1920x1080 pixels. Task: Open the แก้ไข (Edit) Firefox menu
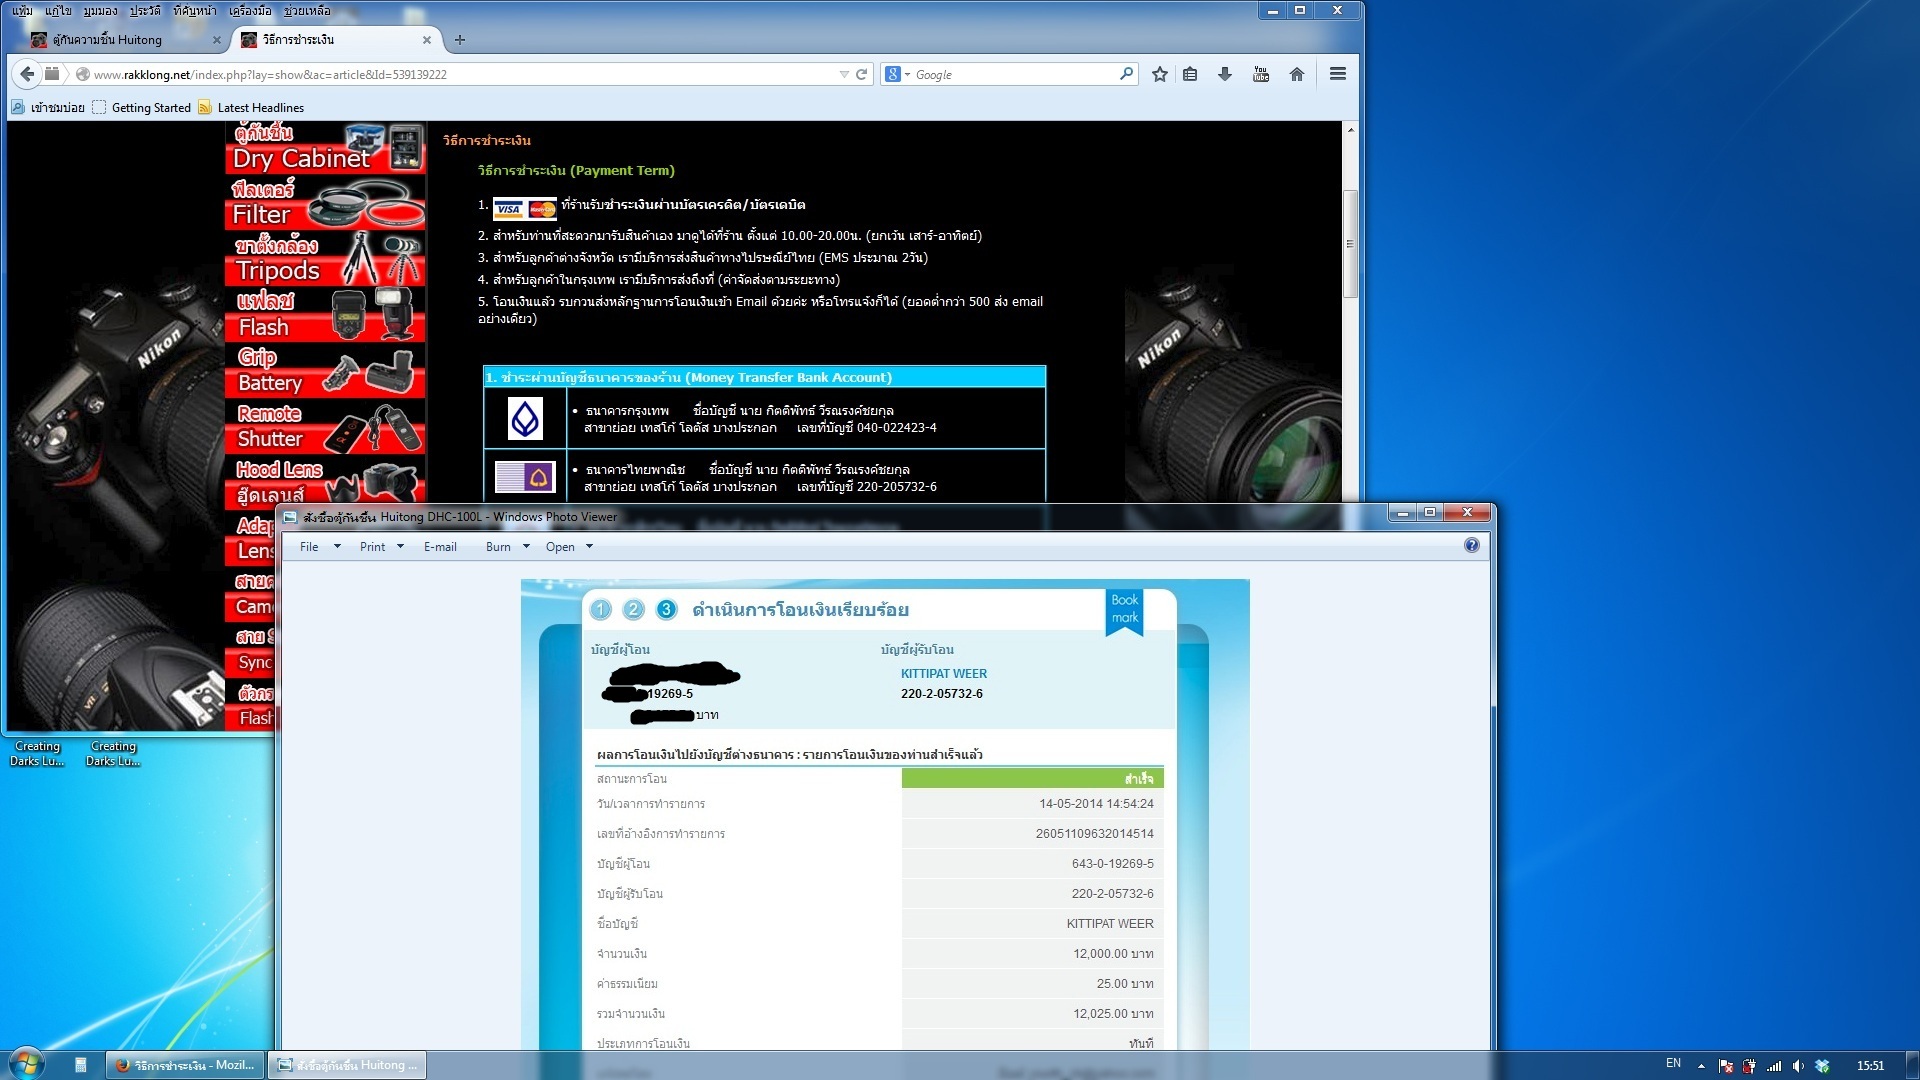[x=58, y=11]
